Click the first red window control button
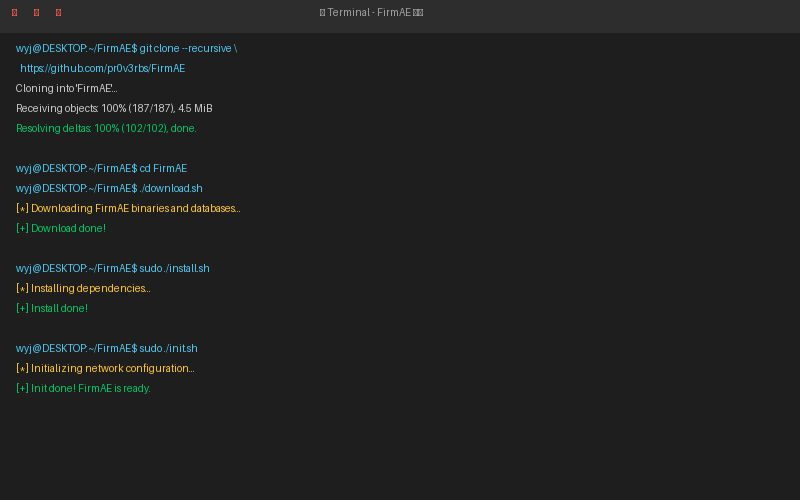This screenshot has width=800, height=500. pos(15,12)
